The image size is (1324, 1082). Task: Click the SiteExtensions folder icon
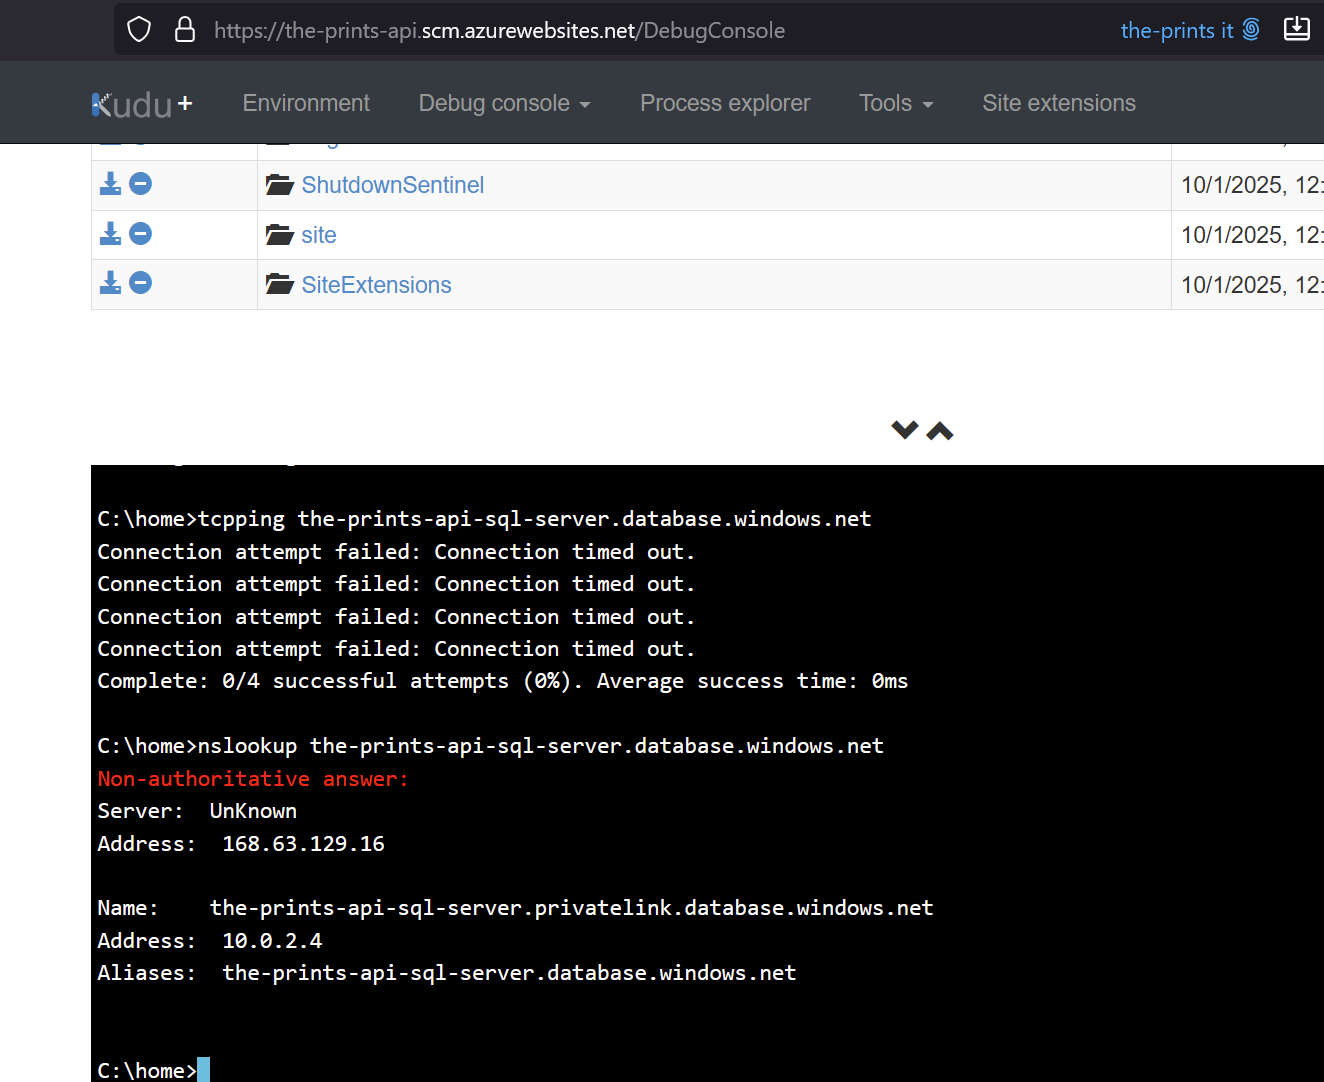pyautogui.click(x=279, y=285)
